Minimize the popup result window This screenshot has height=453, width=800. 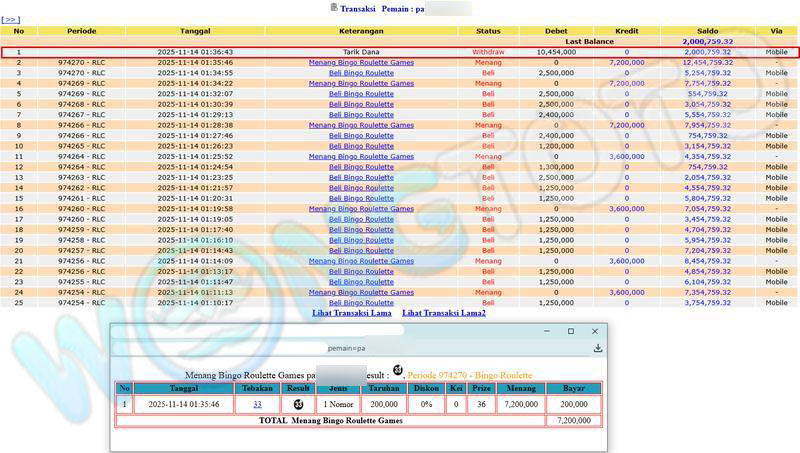[x=546, y=331]
